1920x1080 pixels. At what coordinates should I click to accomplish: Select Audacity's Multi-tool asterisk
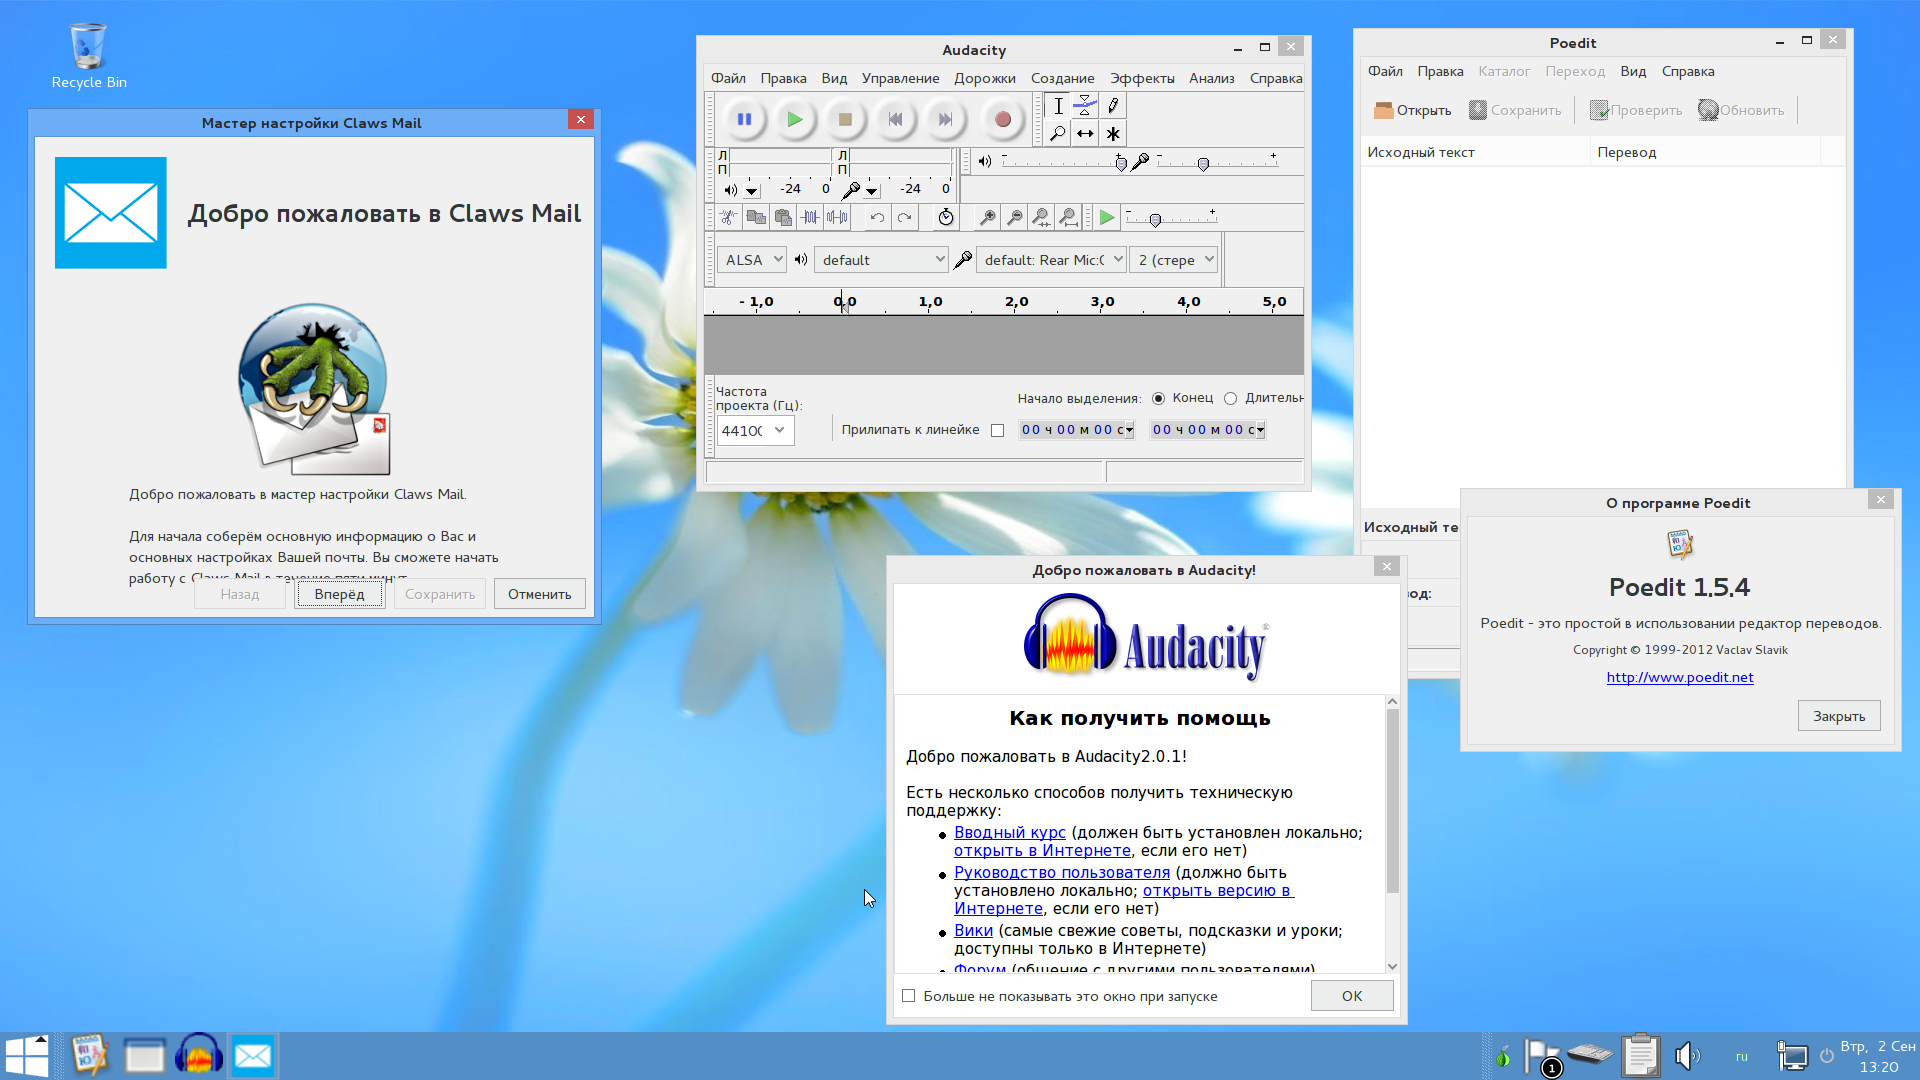point(1113,133)
